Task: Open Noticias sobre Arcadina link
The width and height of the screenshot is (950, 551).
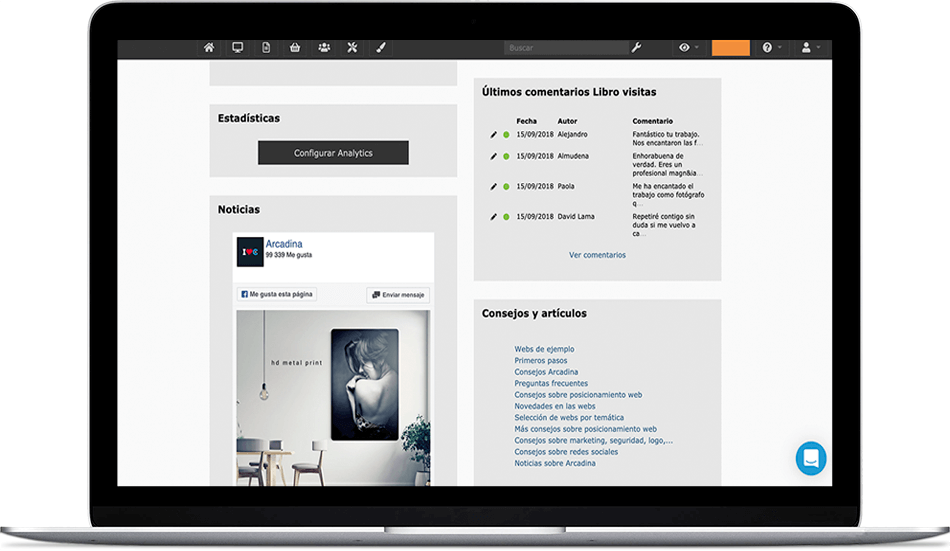Action: (554, 463)
